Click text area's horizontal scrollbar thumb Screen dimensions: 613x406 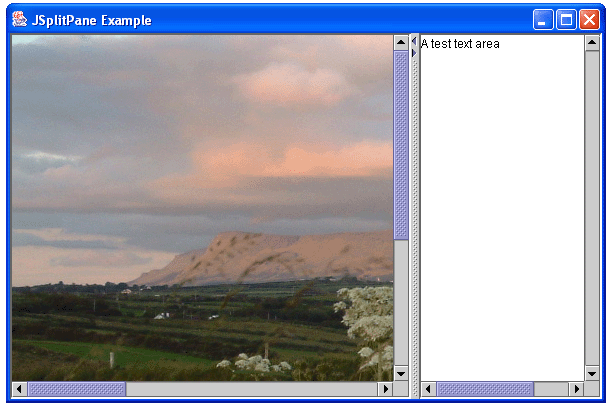[x=485, y=389]
